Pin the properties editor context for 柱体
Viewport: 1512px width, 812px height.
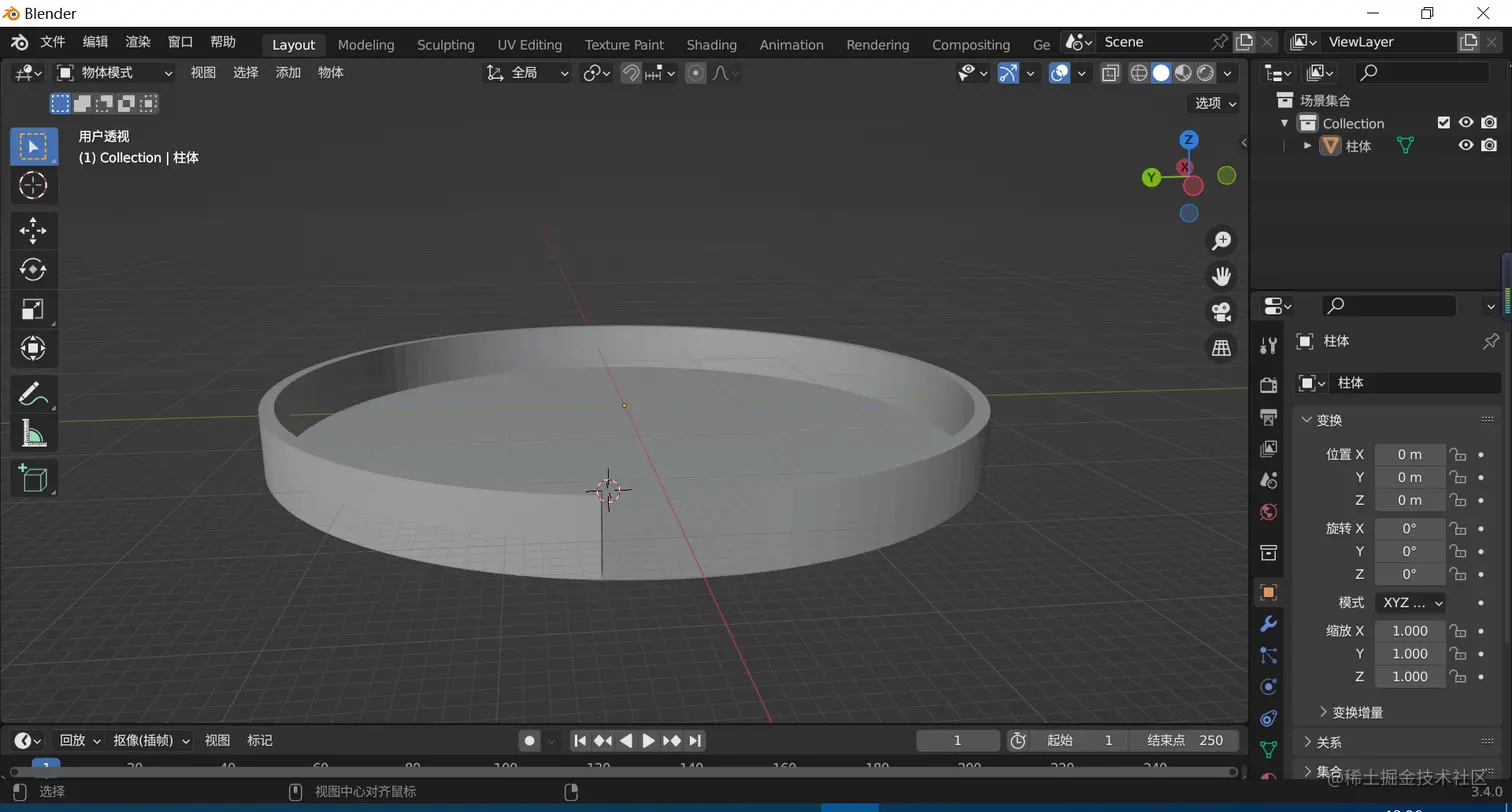tap(1490, 342)
